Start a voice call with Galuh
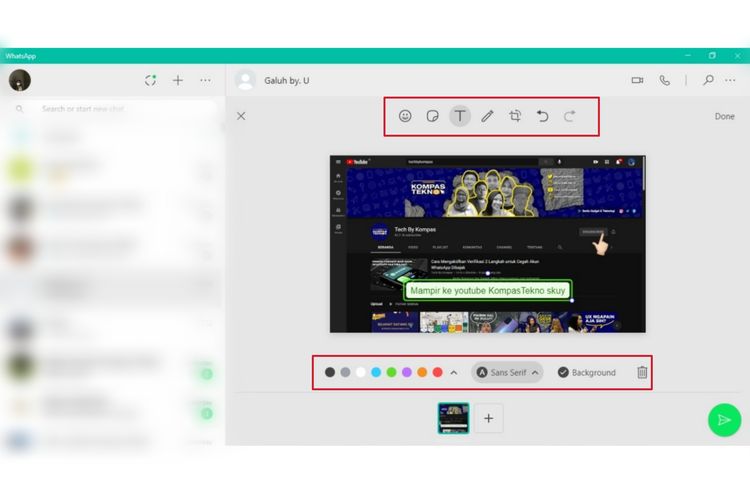The image size is (750, 500). [x=664, y=80]
